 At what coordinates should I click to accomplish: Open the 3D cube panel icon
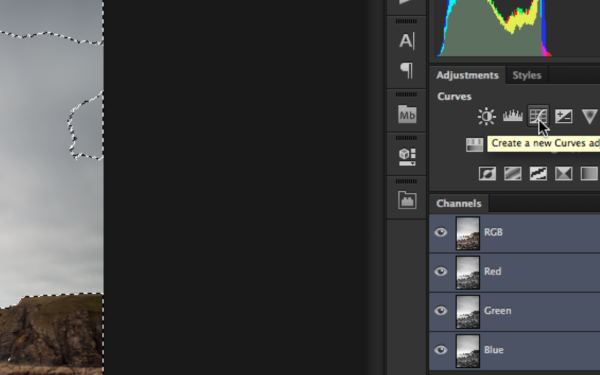pos(407,157)
